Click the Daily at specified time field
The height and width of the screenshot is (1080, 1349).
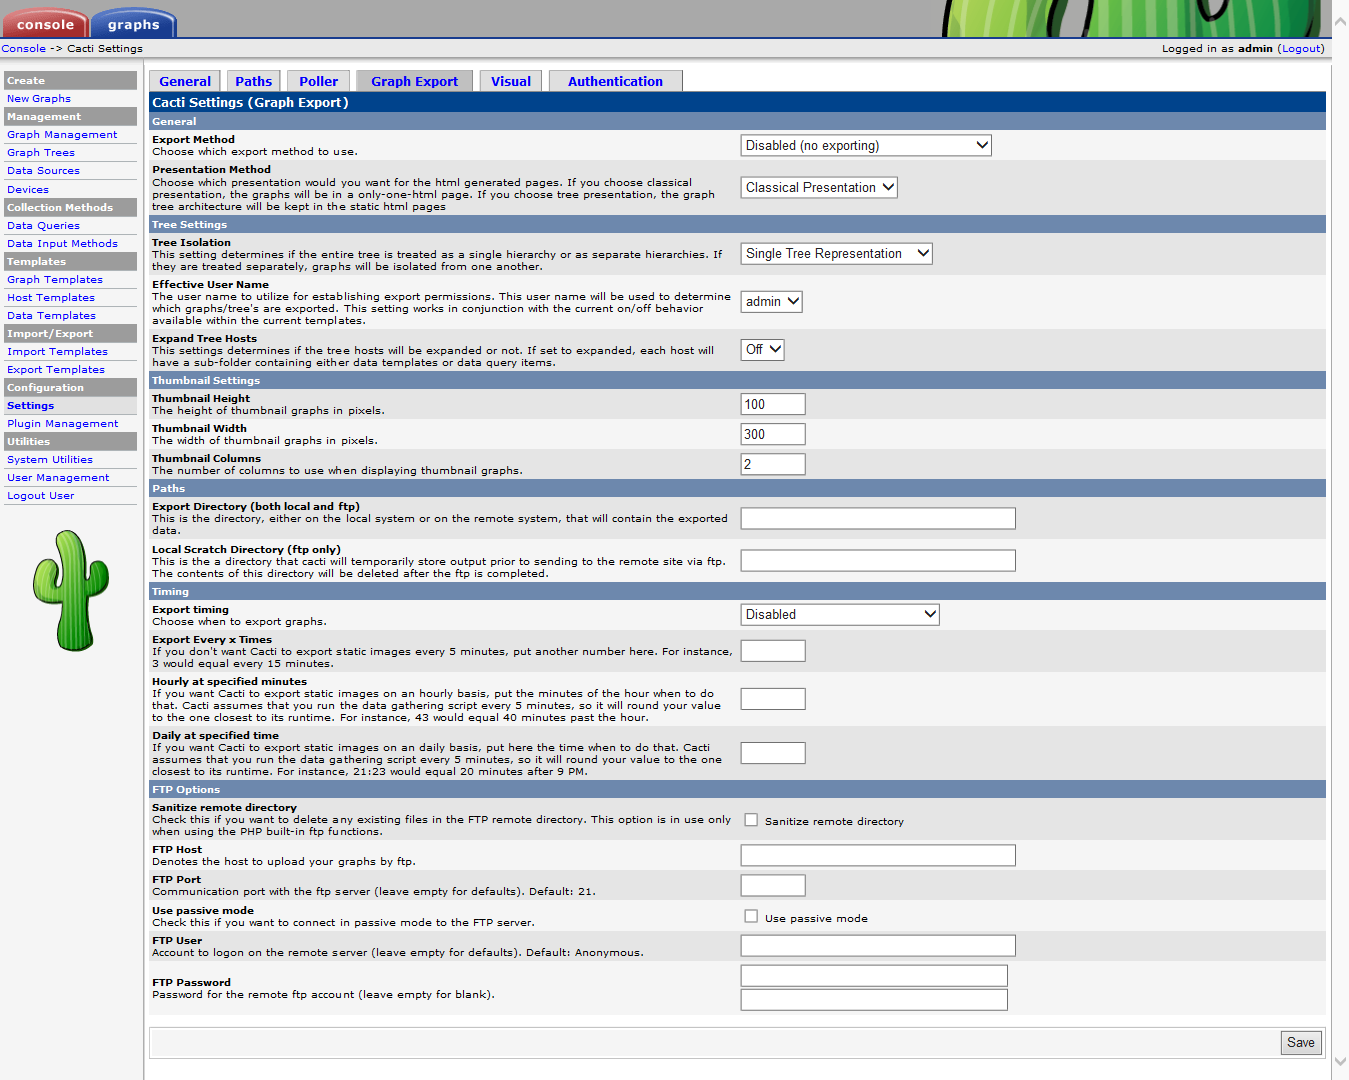[773, 753]
